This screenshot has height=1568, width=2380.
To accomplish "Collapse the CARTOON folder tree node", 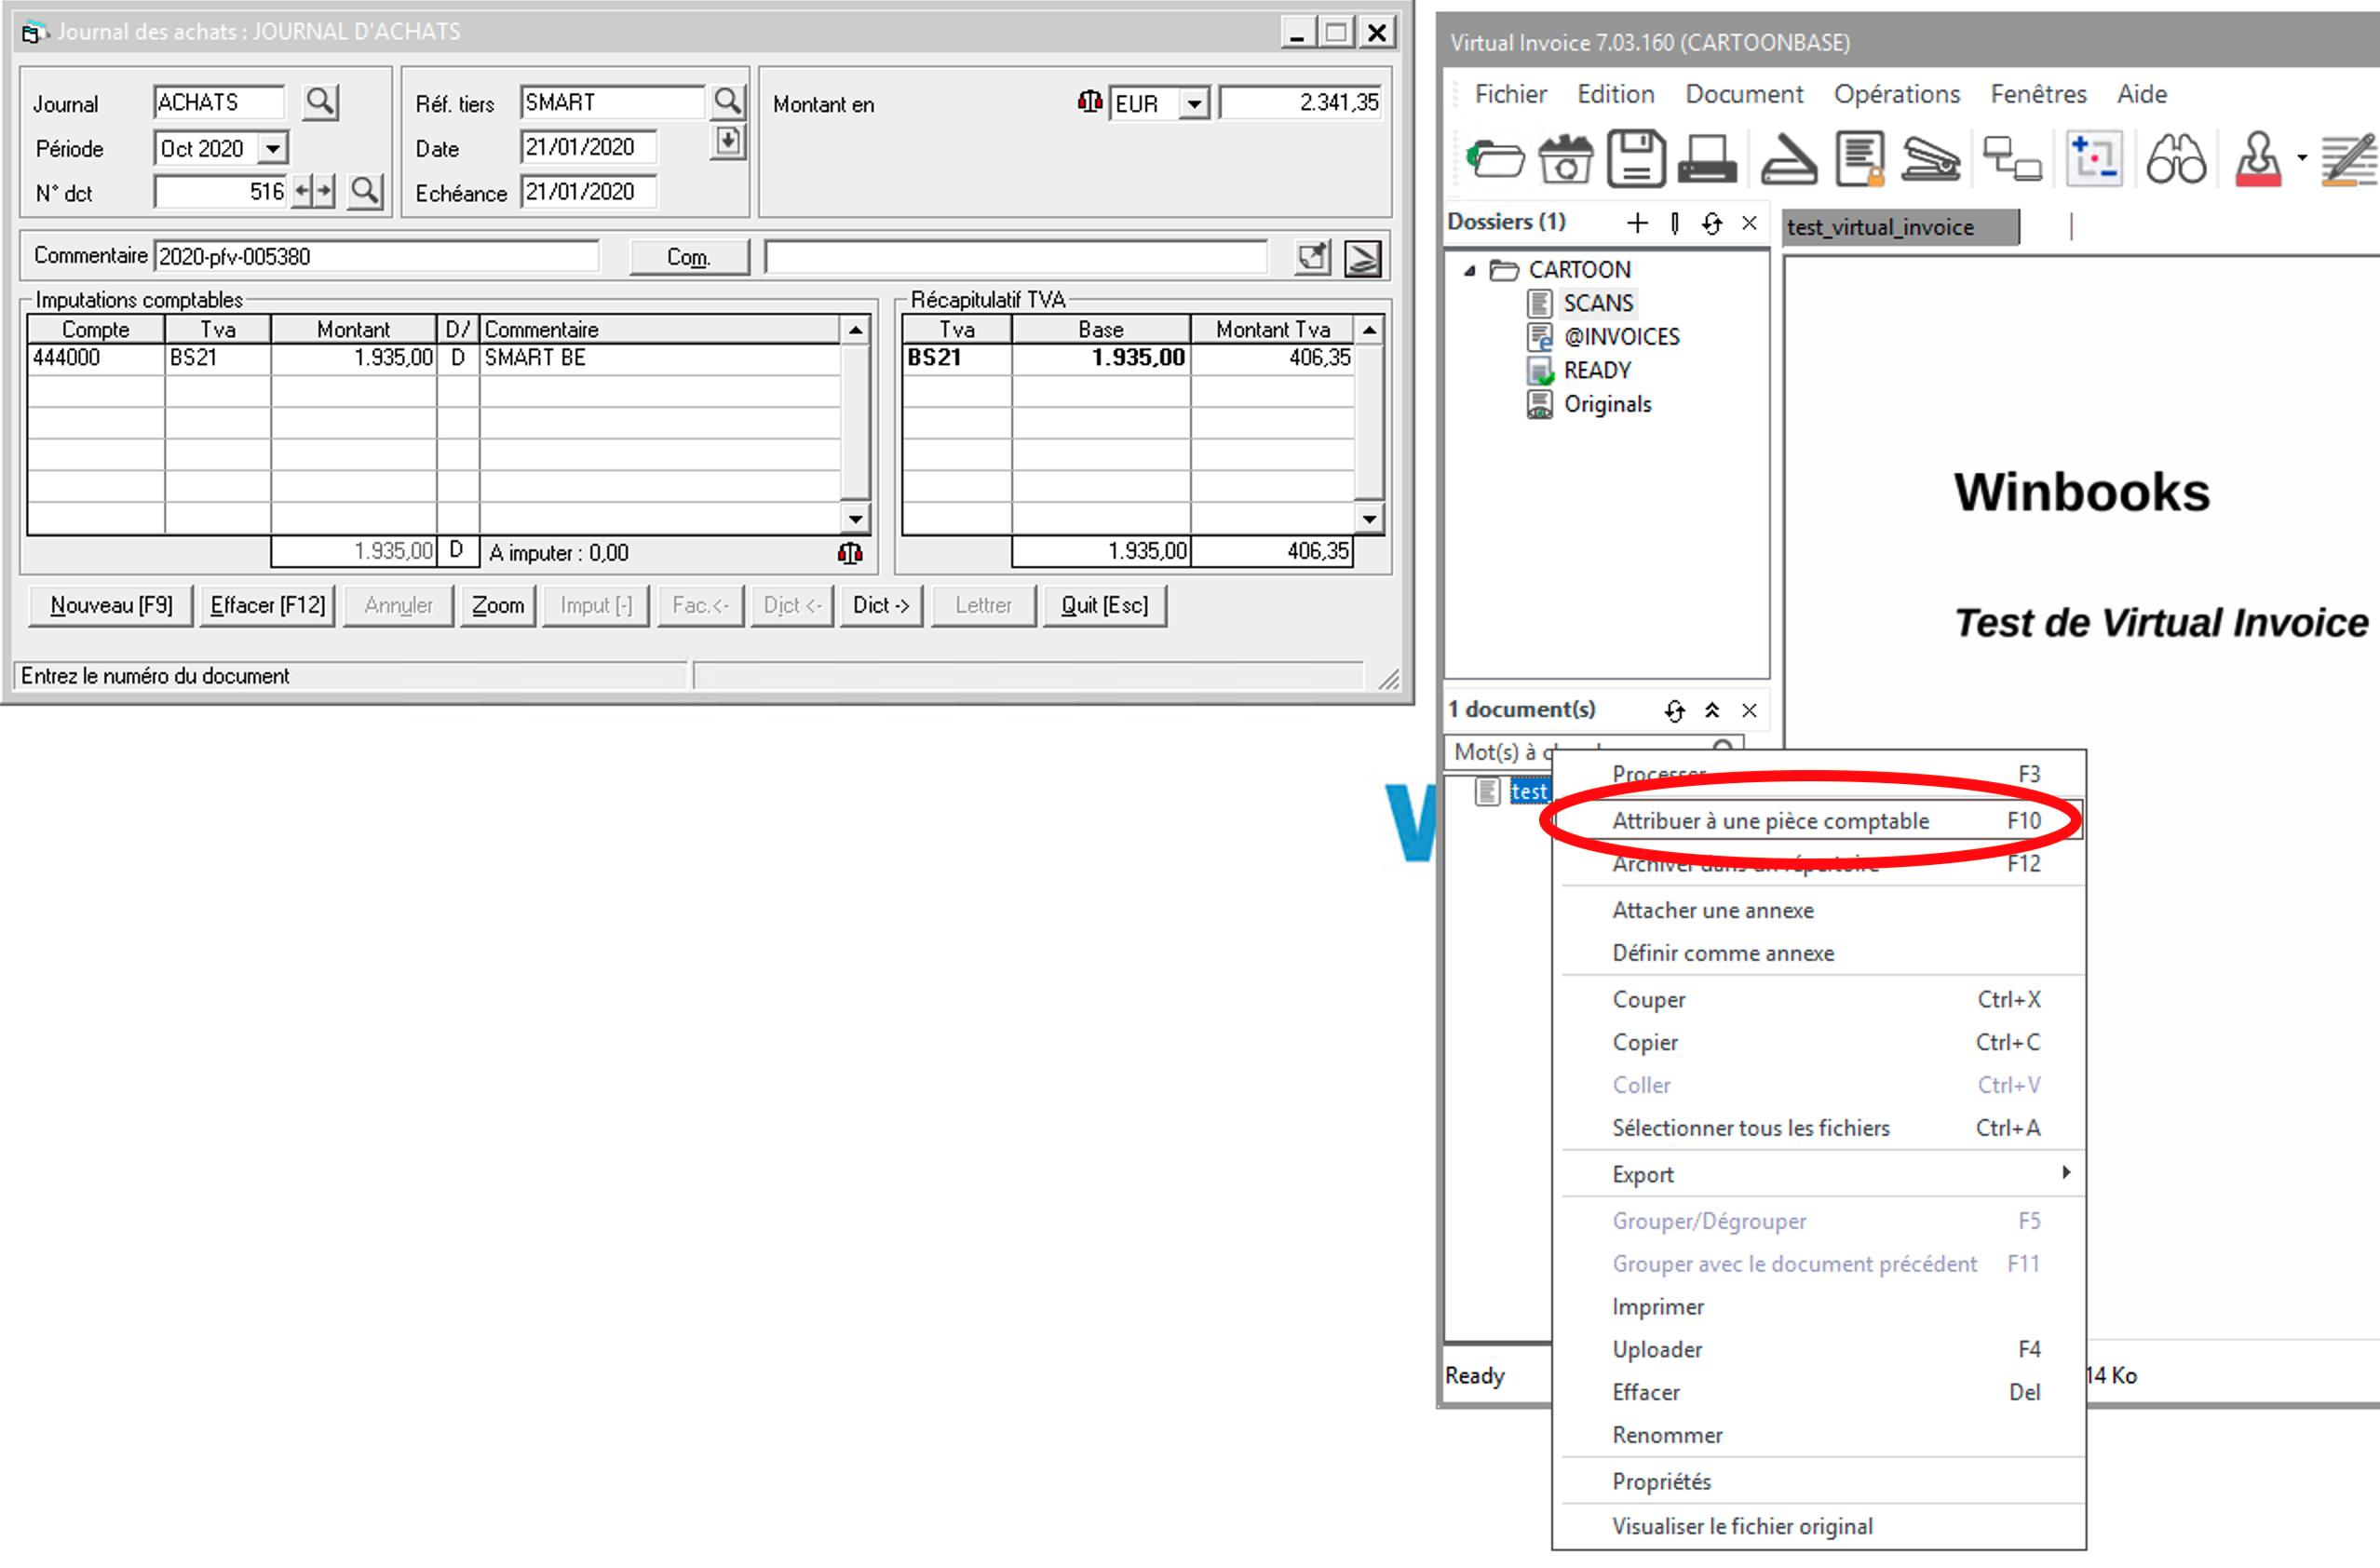I will [1469, 270].
